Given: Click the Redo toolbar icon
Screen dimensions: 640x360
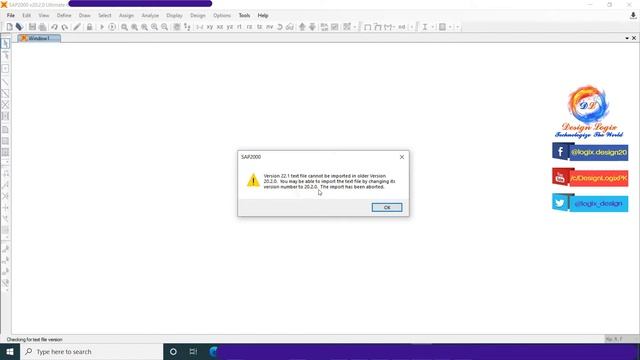Looking at the screenshot, I should pyautogui.click(x=64, y=27).
